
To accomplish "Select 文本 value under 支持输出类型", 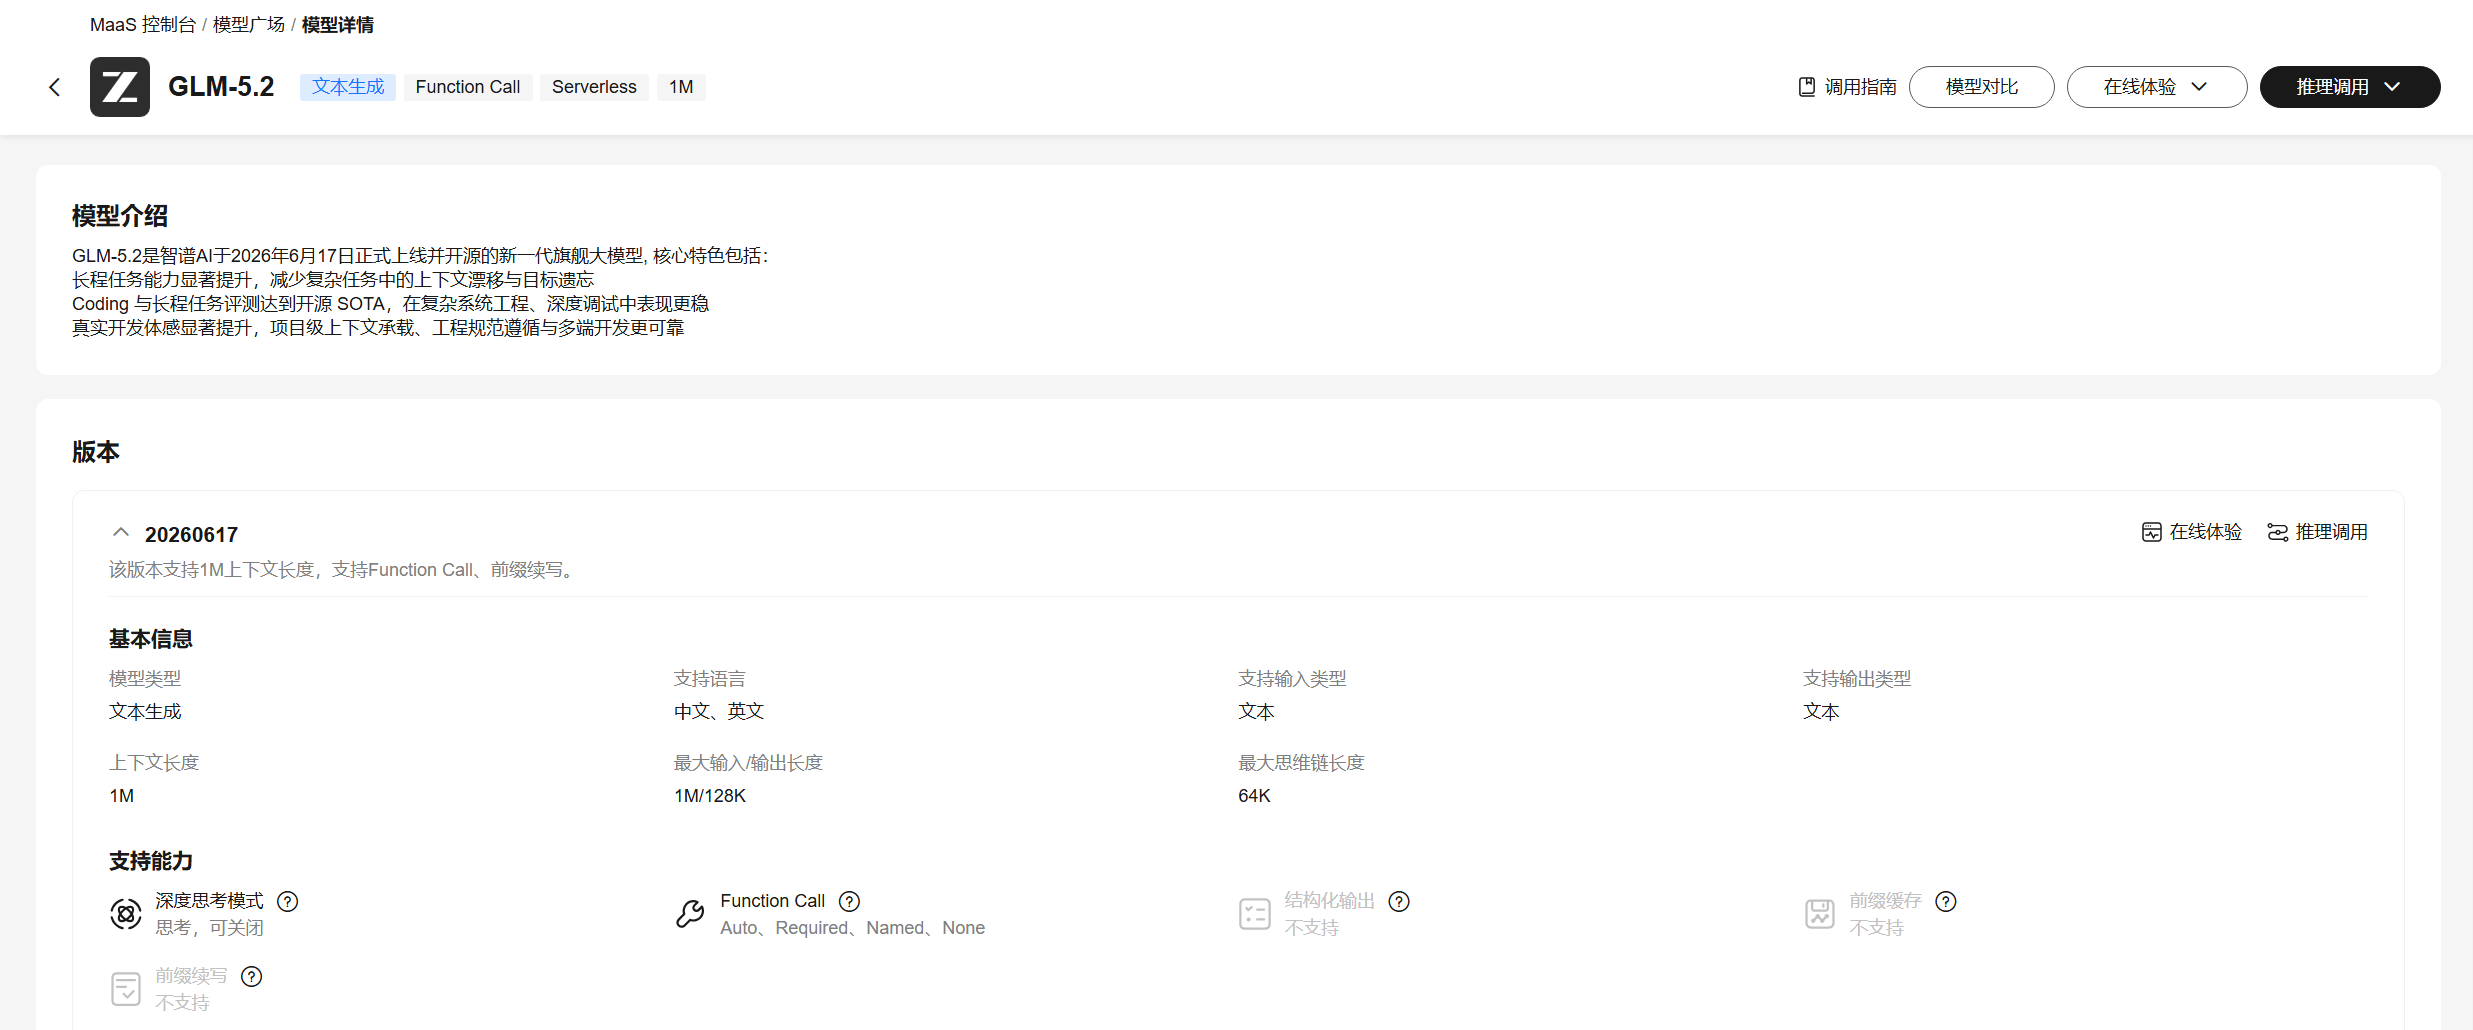I will [x=1821, y=711].
